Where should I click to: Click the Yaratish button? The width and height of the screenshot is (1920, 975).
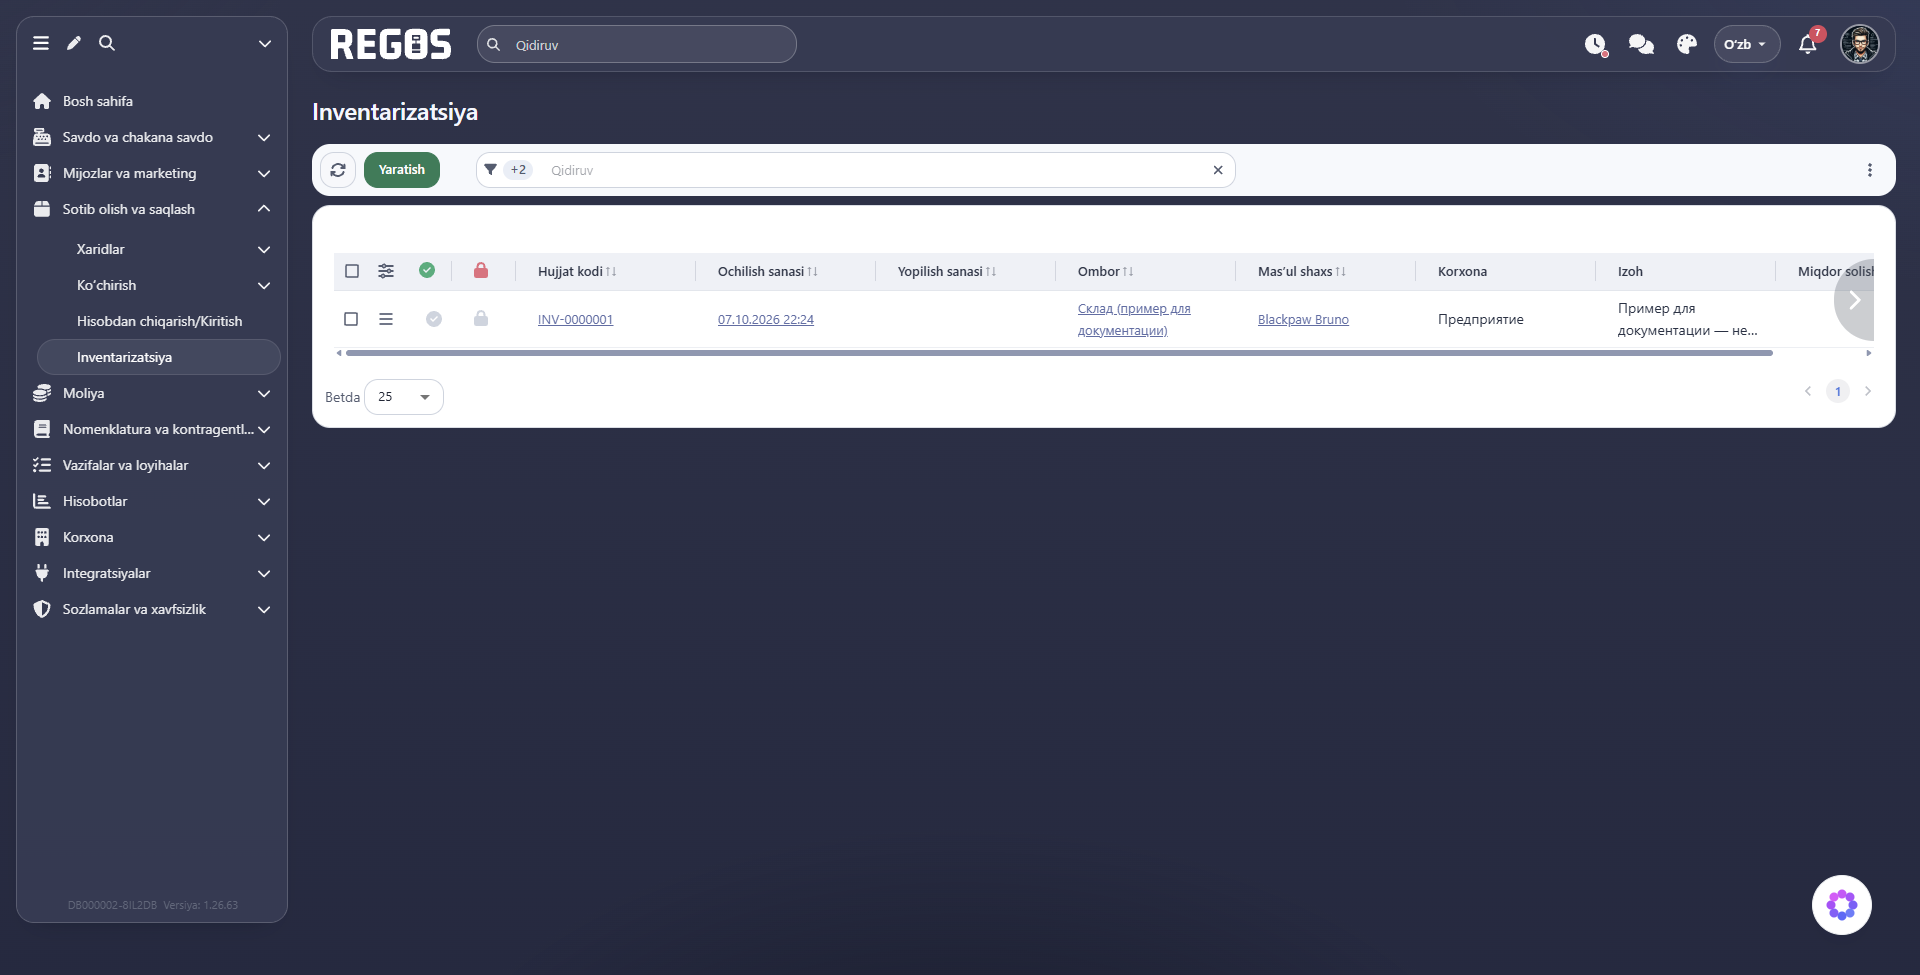[x=402, y=170]
